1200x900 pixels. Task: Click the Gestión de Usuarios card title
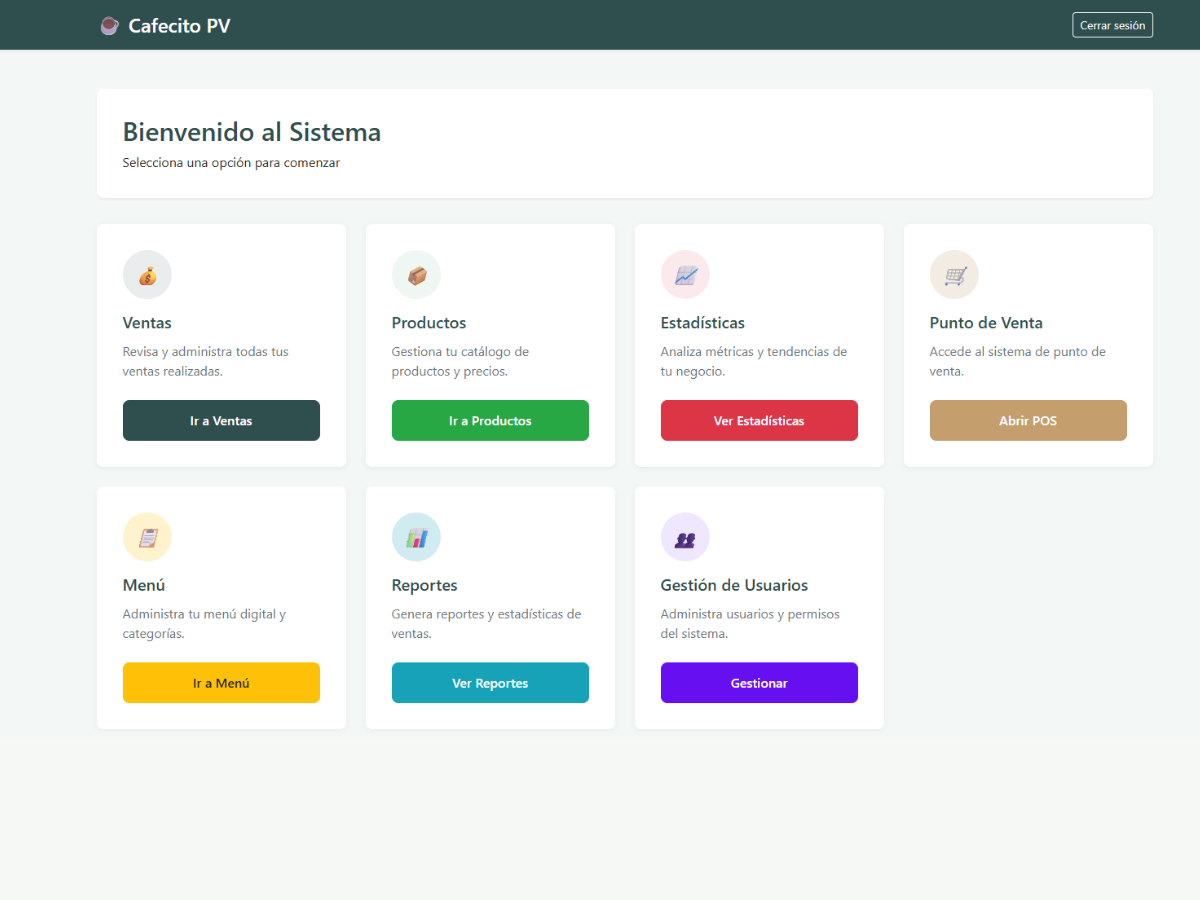734,585
